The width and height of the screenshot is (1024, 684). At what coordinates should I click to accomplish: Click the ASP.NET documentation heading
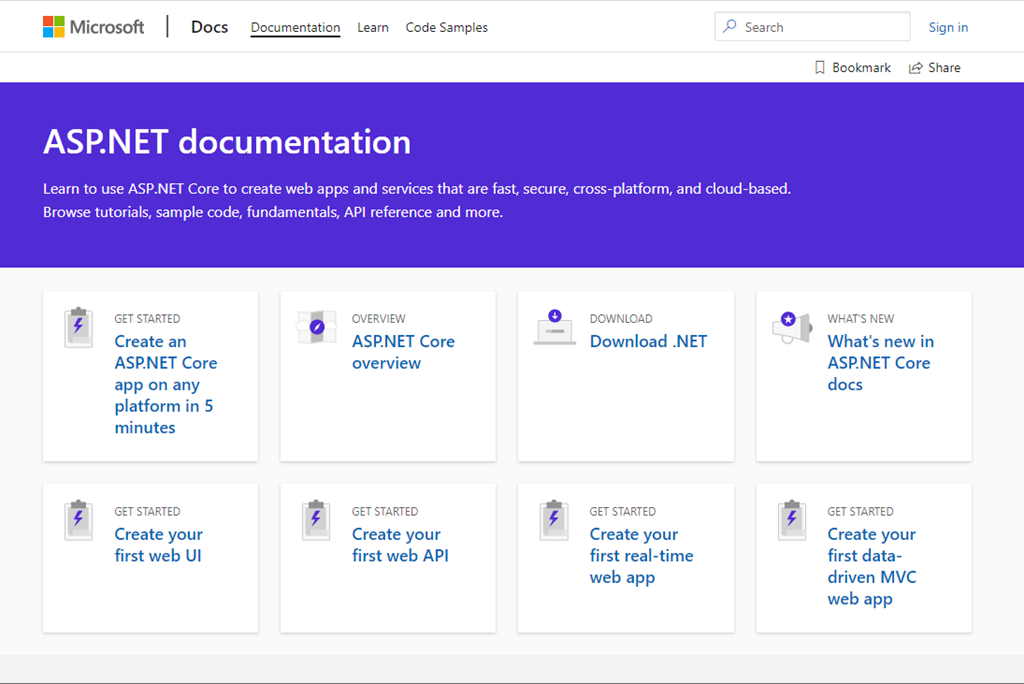[x=227, y=142]
